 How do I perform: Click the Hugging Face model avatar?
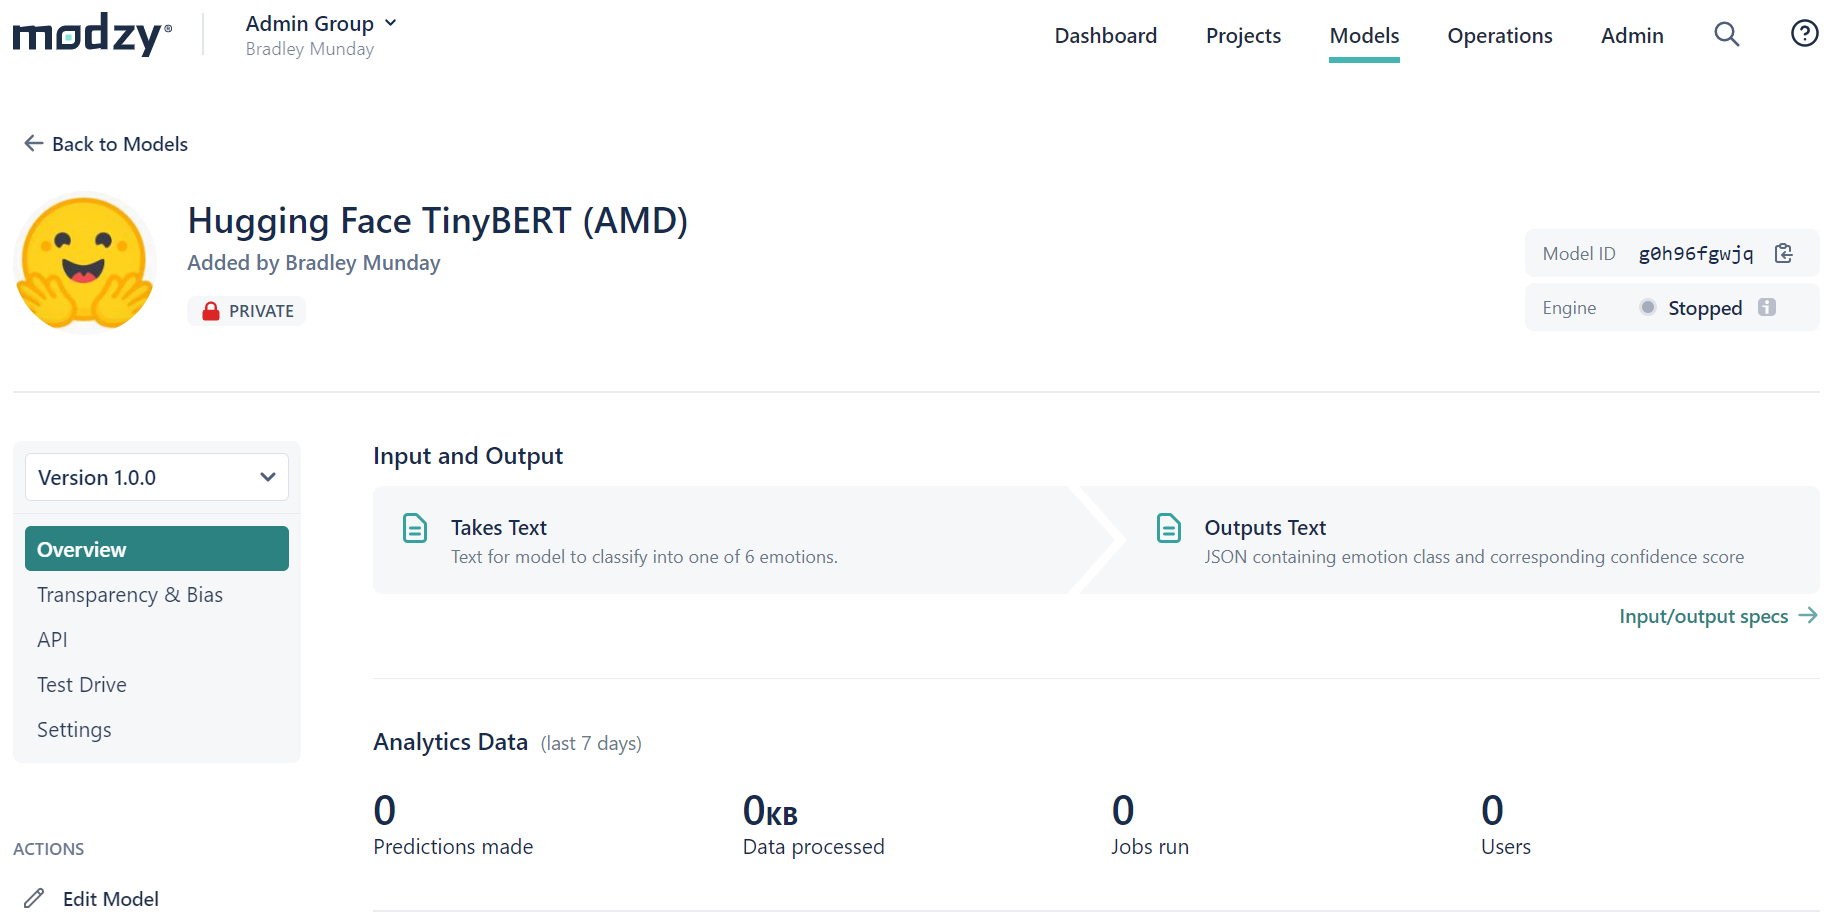click(x=85, y=263)
